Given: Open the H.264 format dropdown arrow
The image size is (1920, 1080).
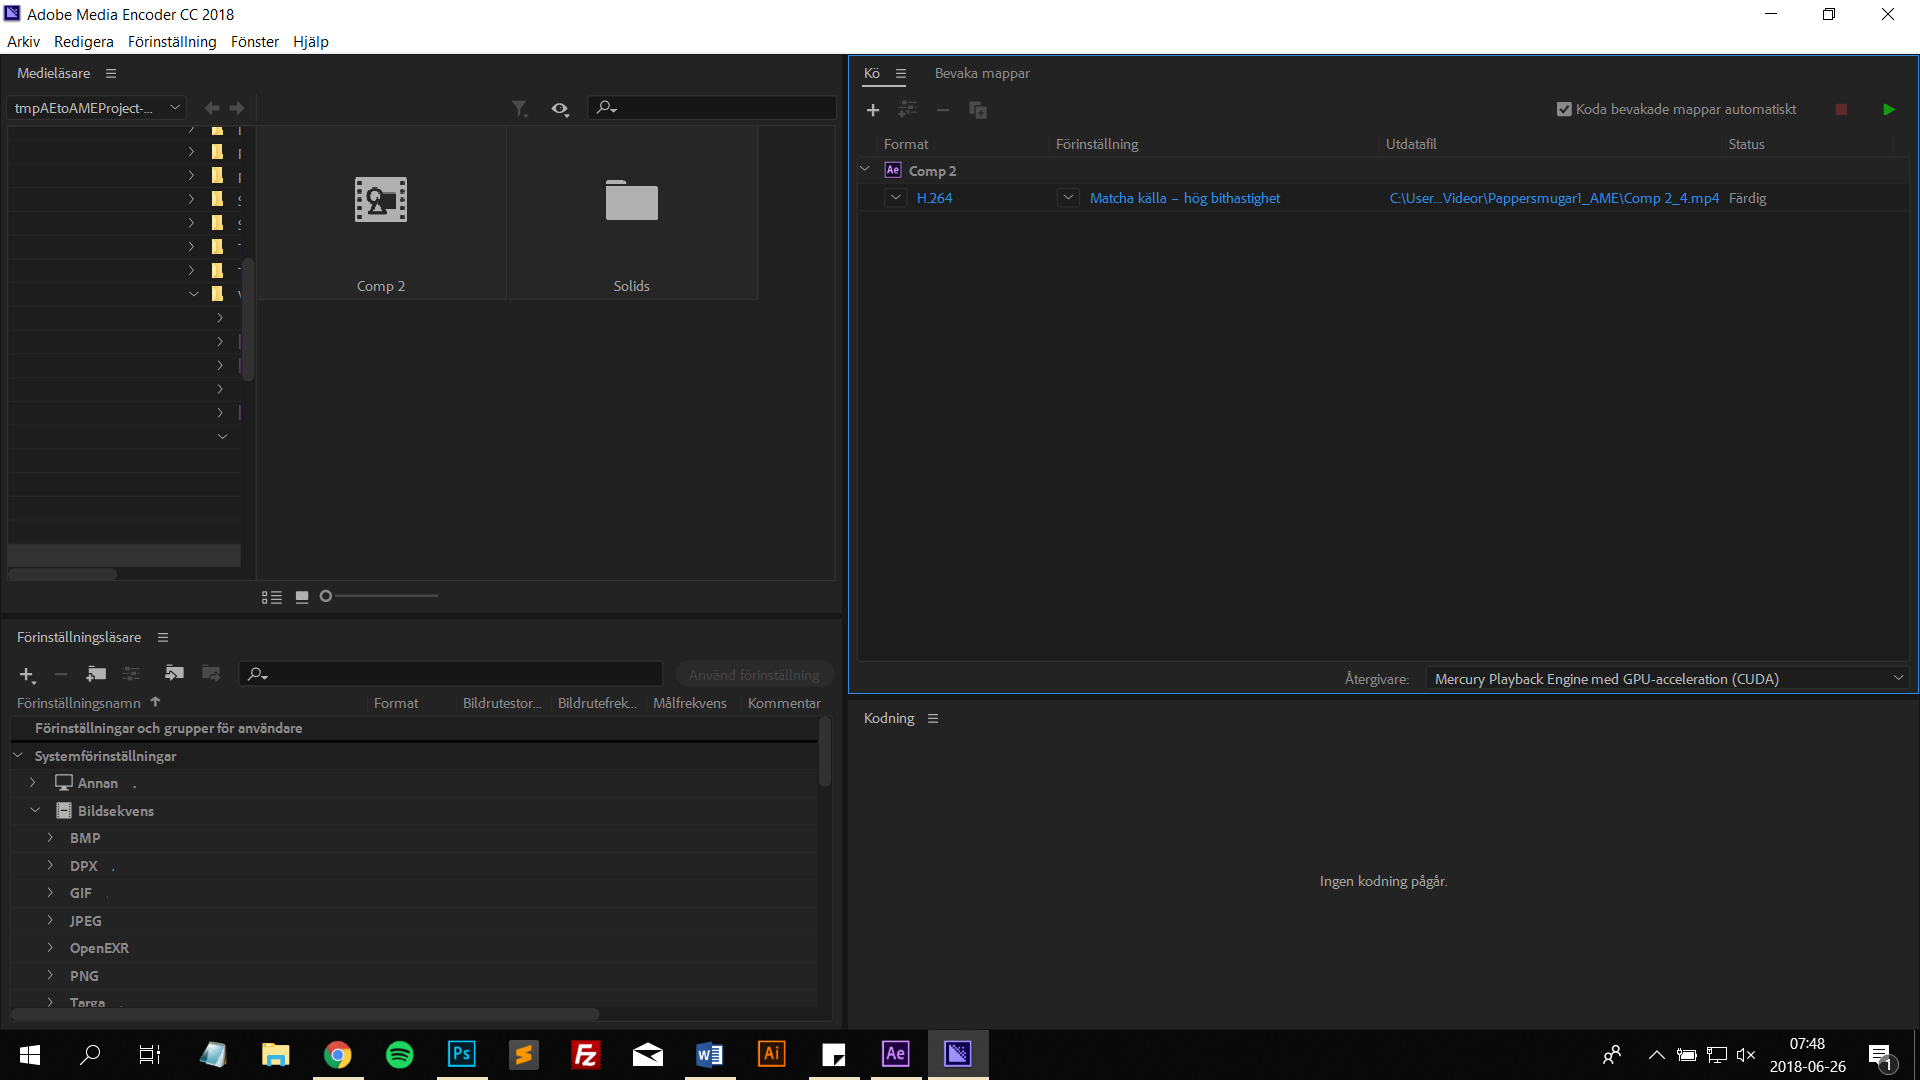Looking at the screenshot, I should point(895,198).
